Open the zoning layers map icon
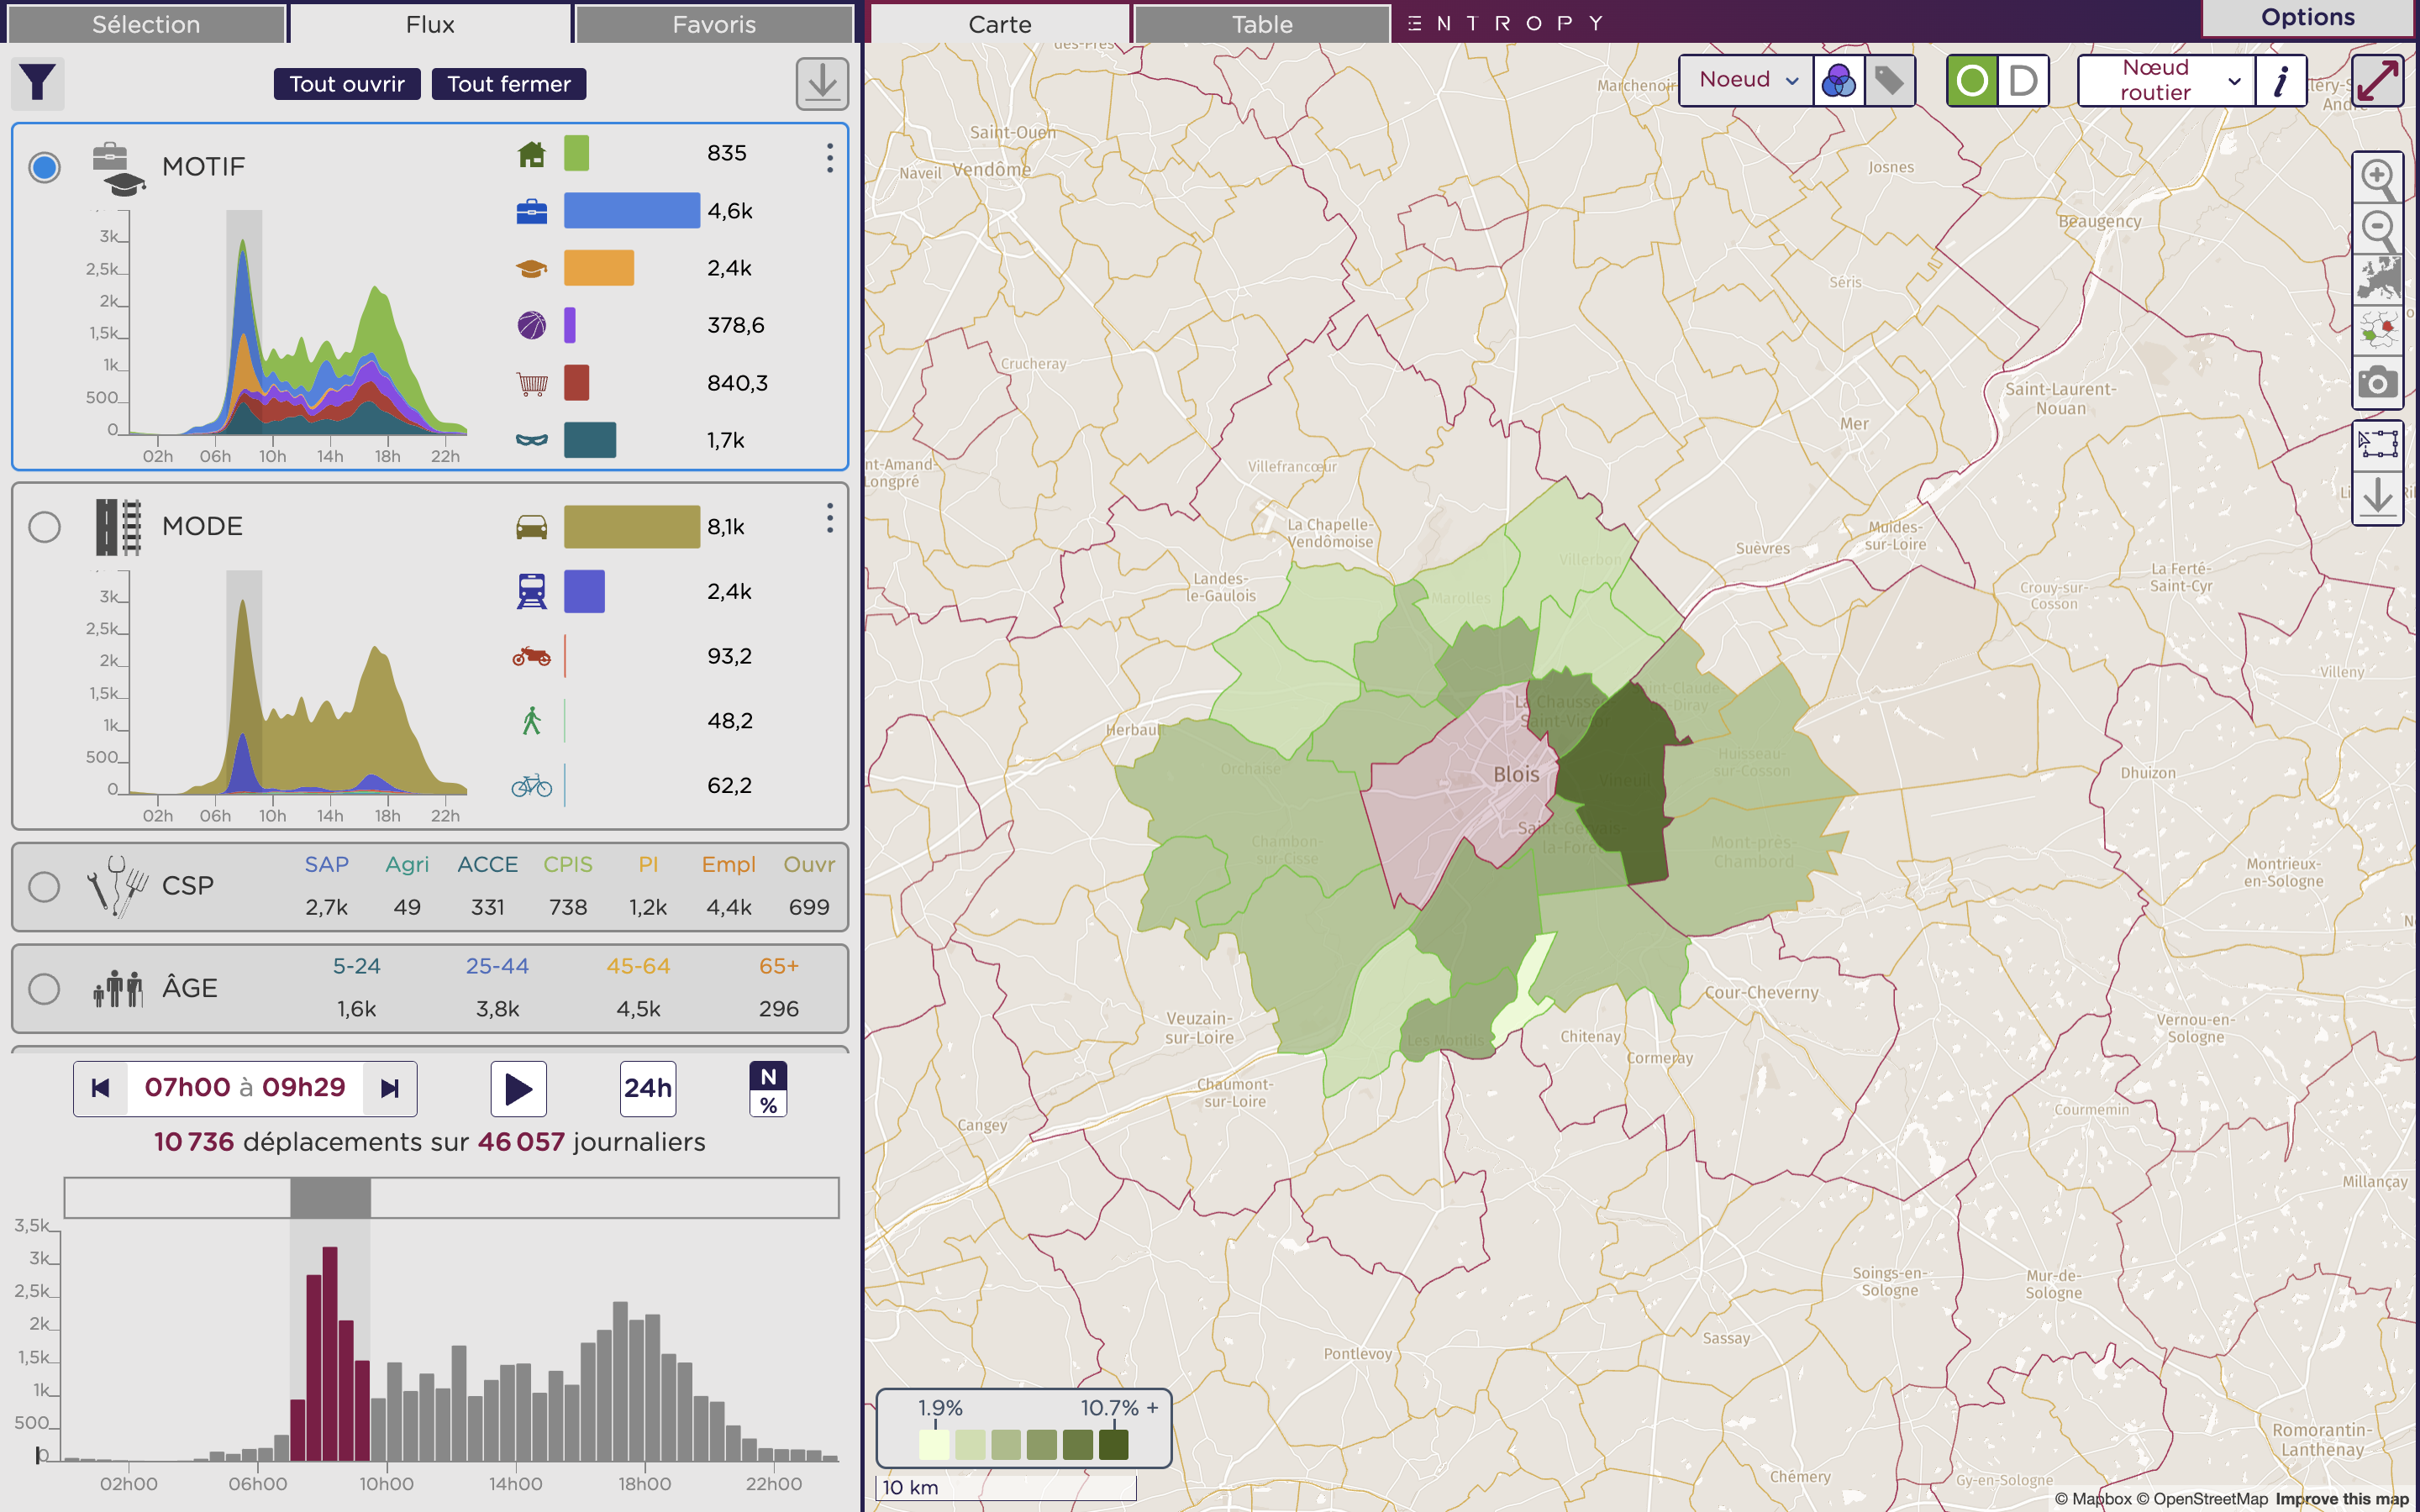The width and height of the screenshot is (2420, 1512). 2377,331
